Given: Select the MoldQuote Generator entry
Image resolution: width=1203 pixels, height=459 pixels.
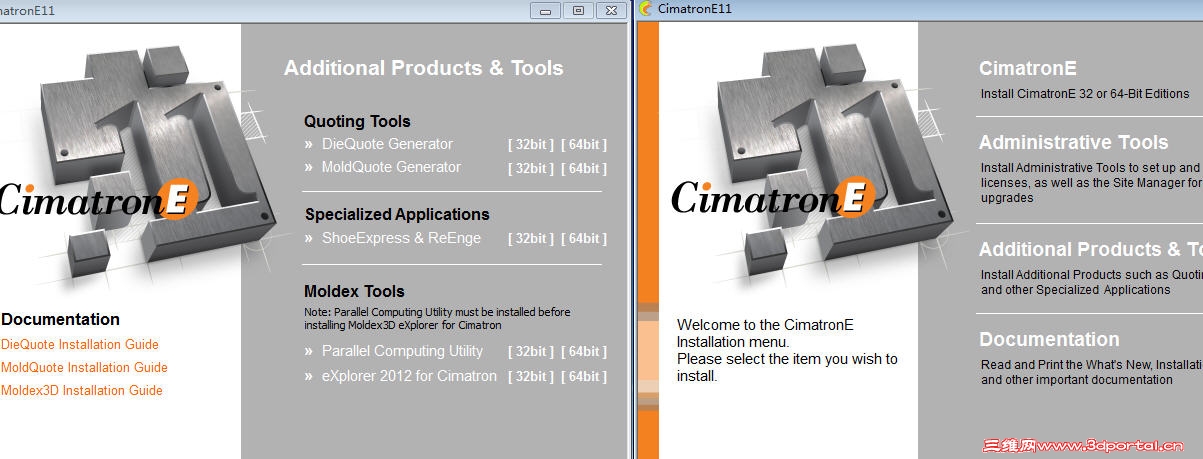Looking at the screenshot, I should point(391,167).
